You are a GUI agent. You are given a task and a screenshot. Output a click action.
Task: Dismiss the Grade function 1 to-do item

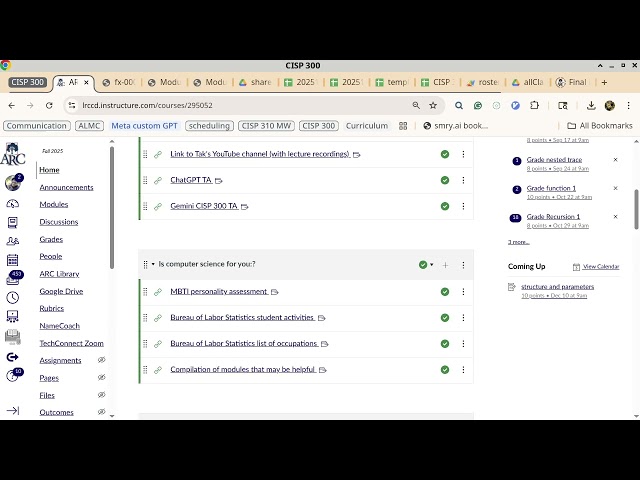[x=615, y=189]
